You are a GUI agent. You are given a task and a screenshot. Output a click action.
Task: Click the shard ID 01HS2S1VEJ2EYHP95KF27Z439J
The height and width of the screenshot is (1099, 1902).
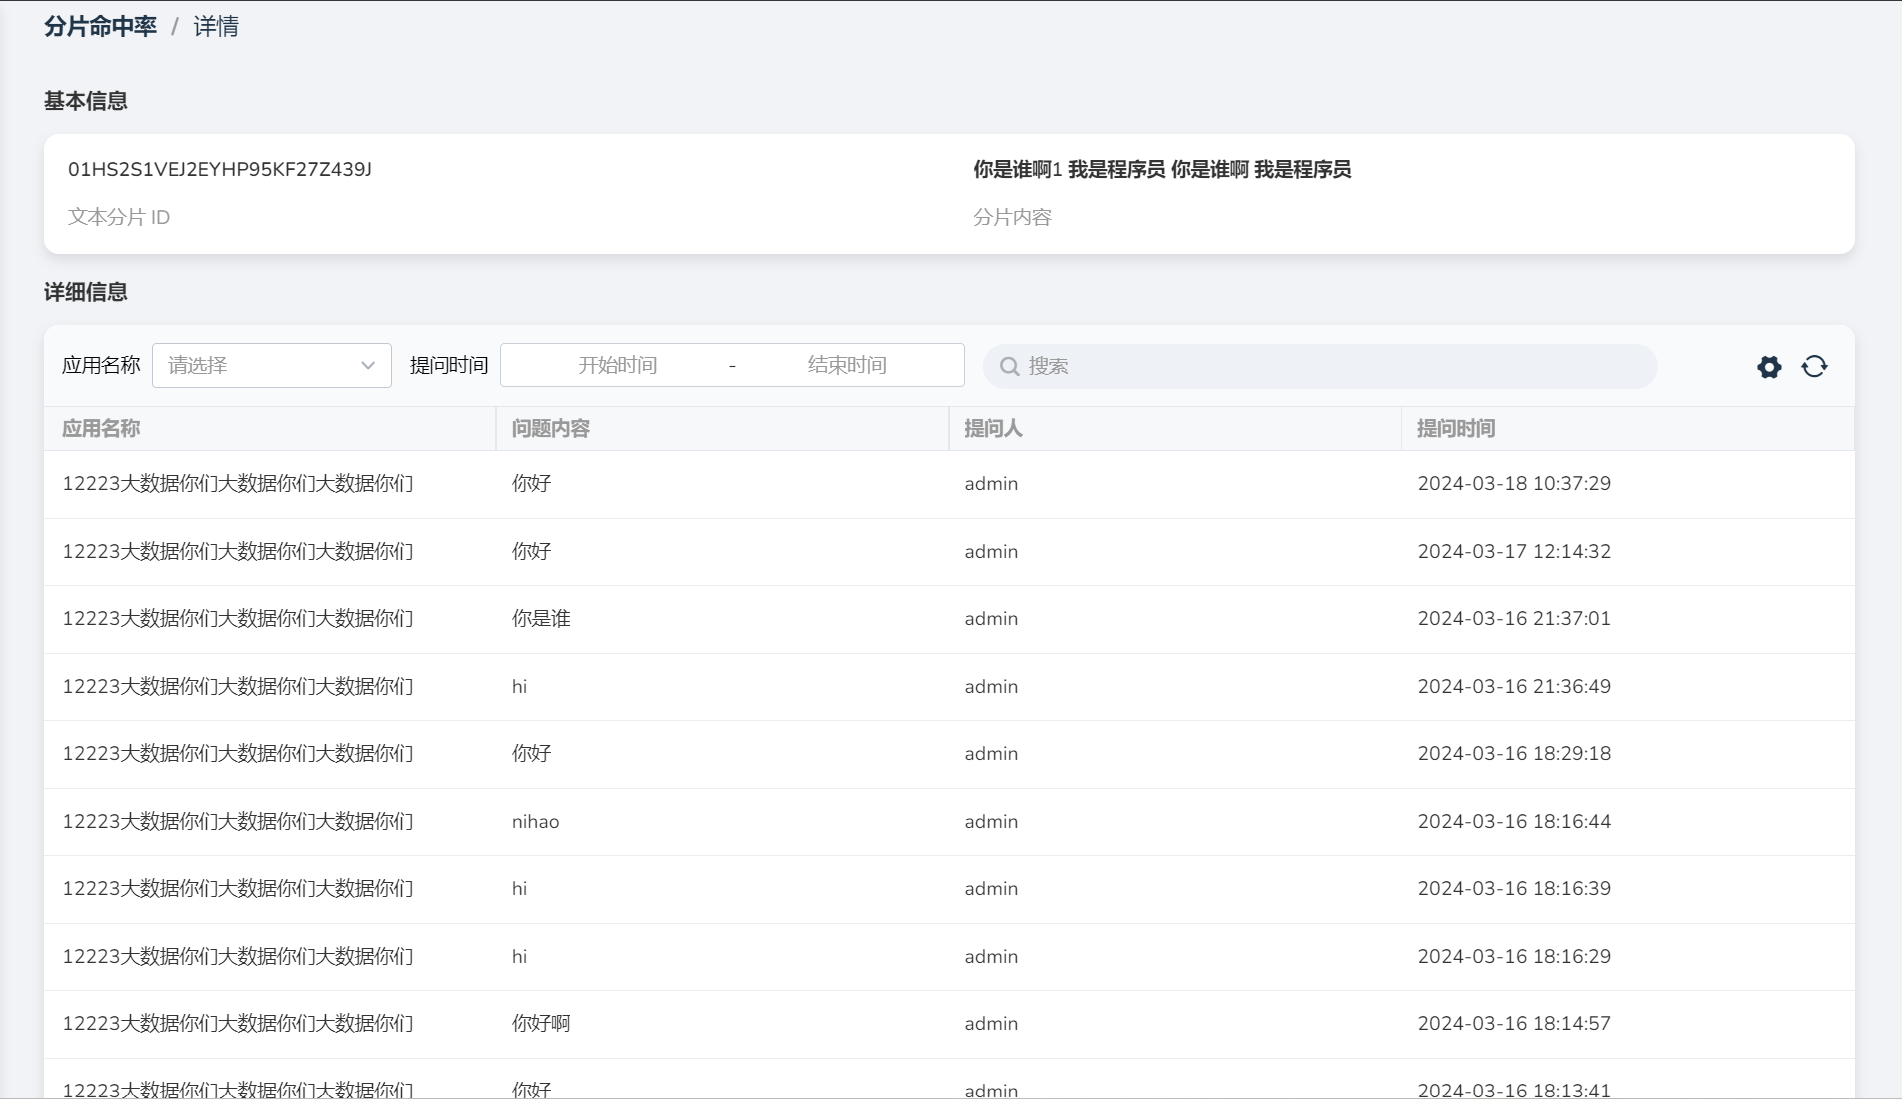pos(220,170)
